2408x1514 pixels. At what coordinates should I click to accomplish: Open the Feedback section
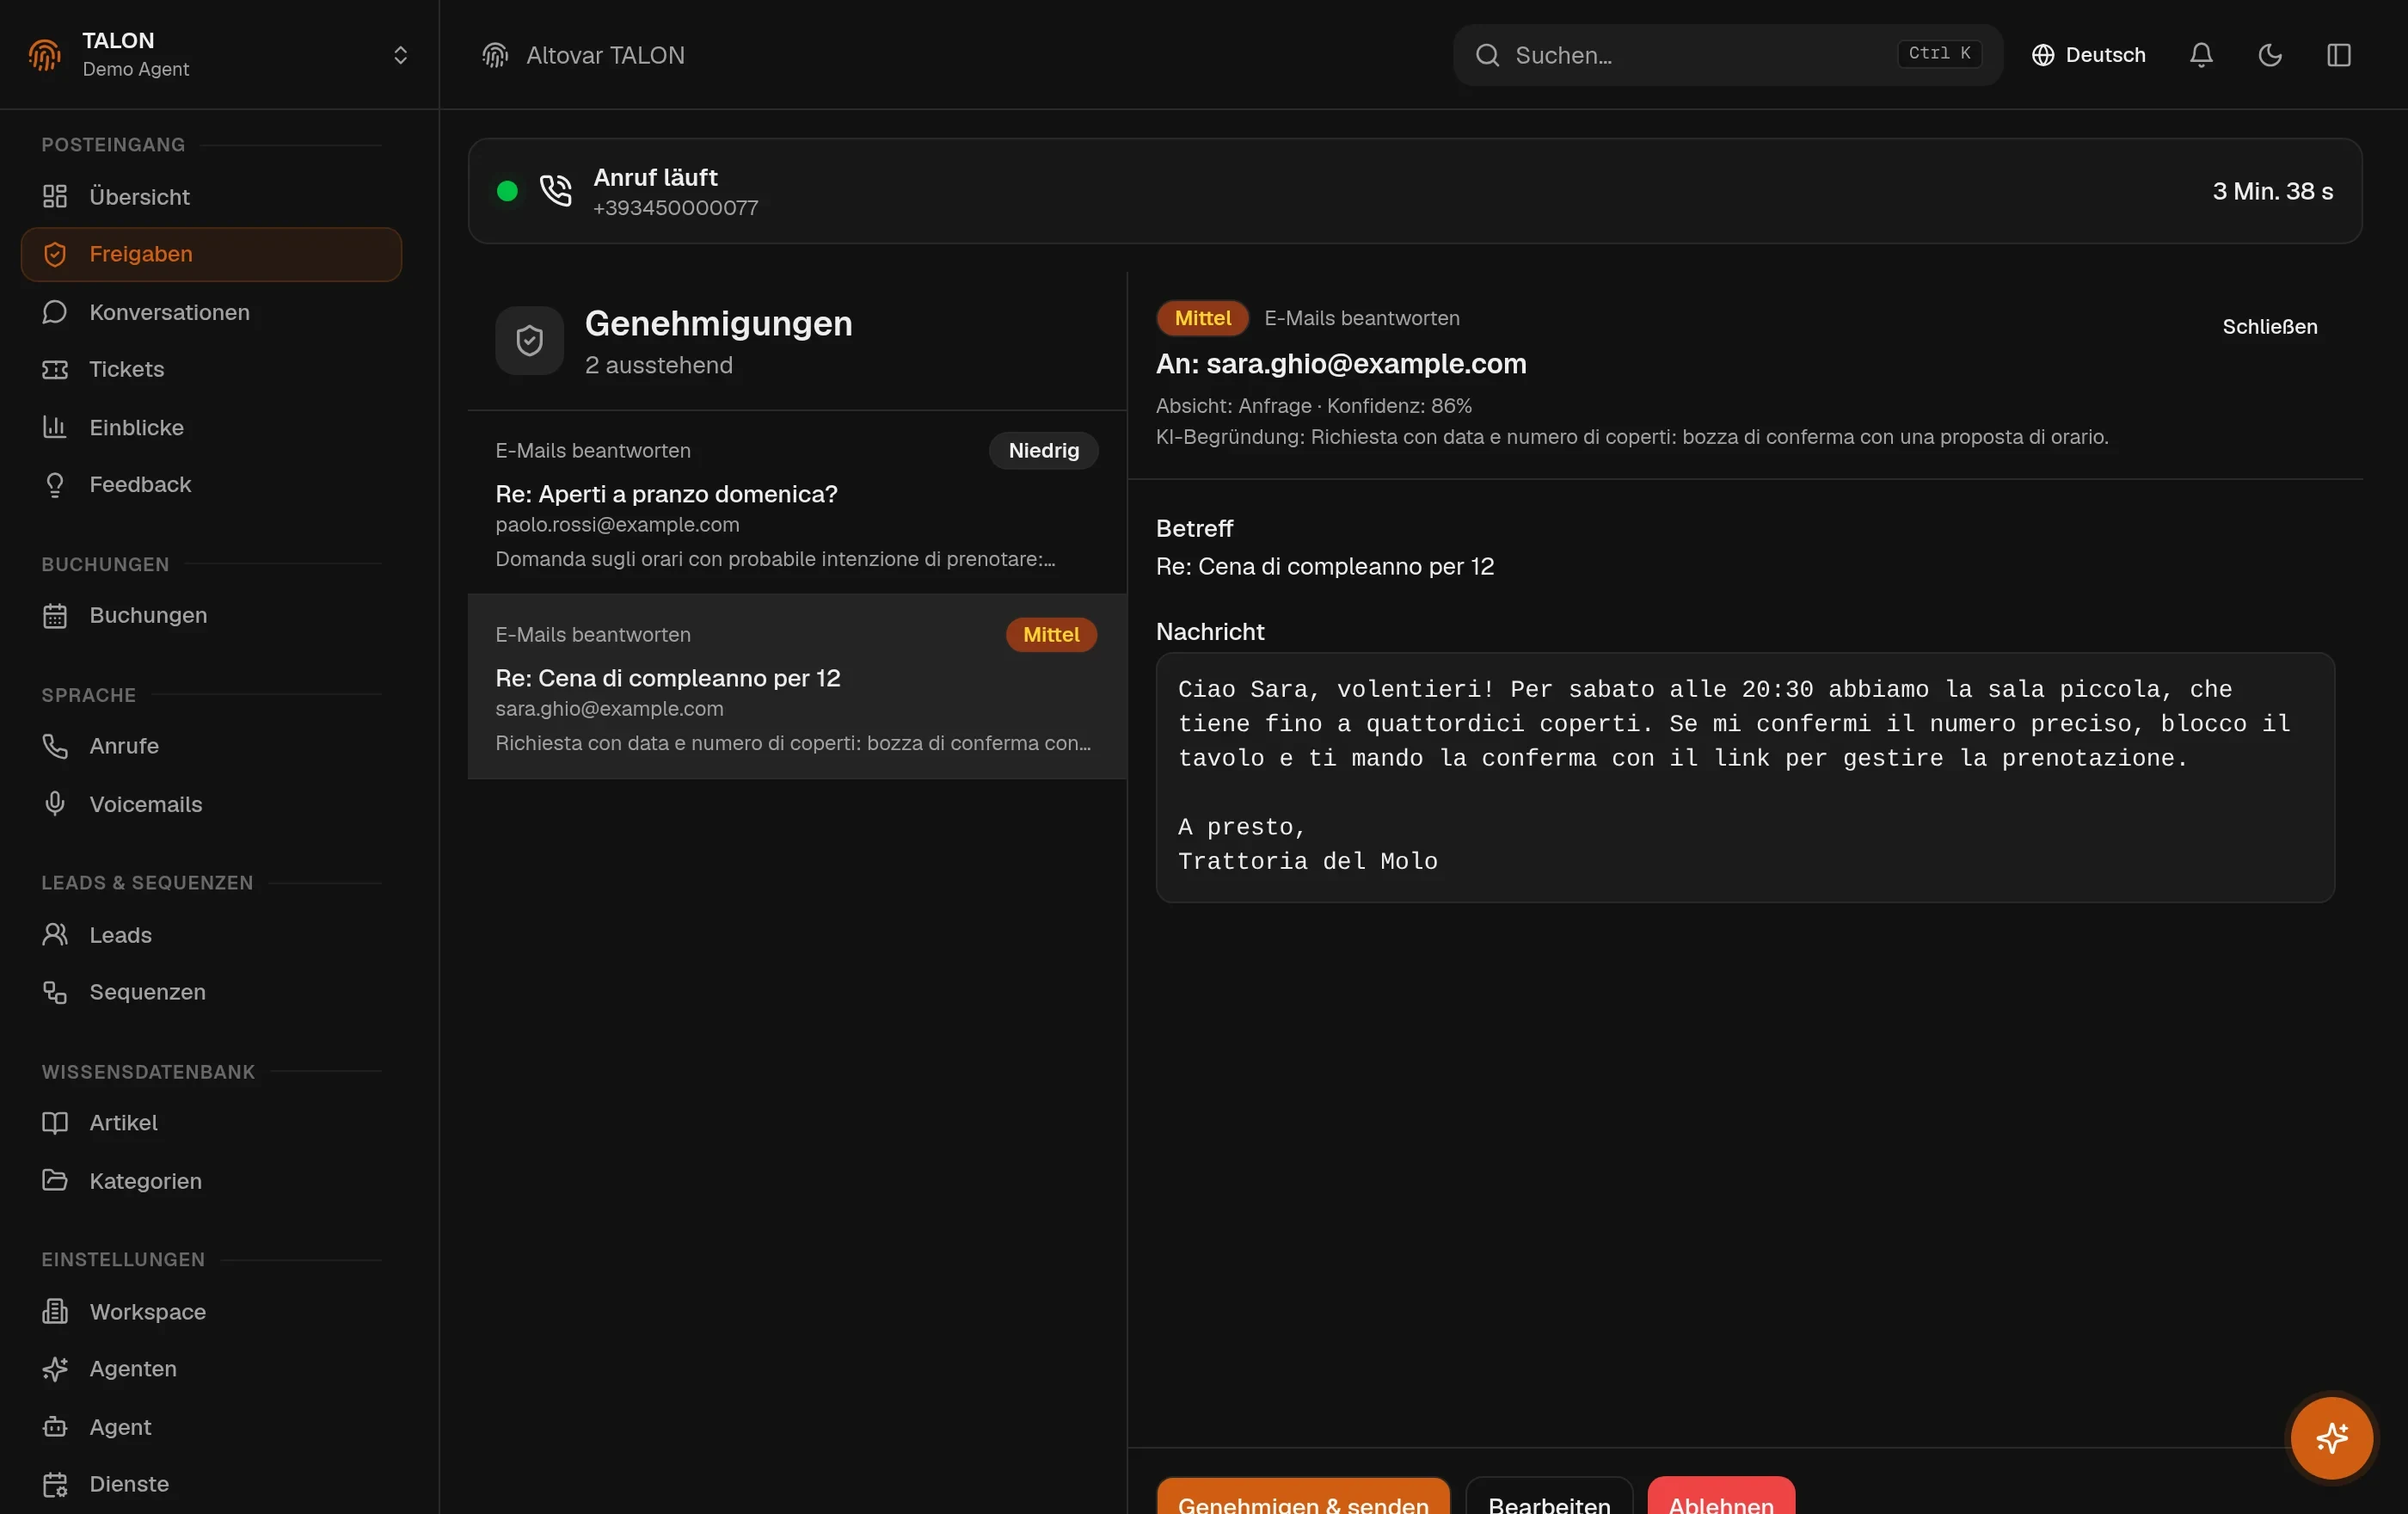211,484
